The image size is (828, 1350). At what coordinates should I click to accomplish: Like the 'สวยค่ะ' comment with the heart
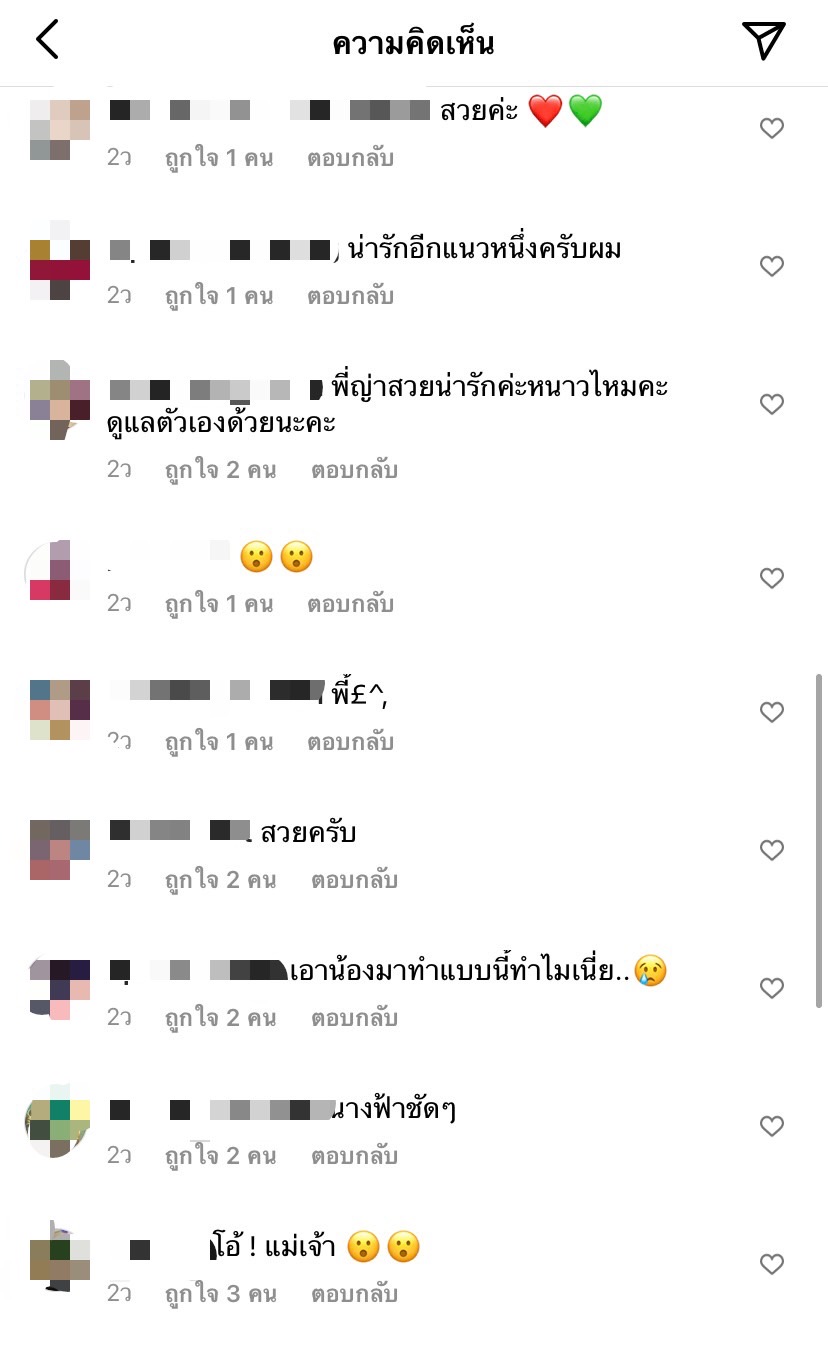771,128
